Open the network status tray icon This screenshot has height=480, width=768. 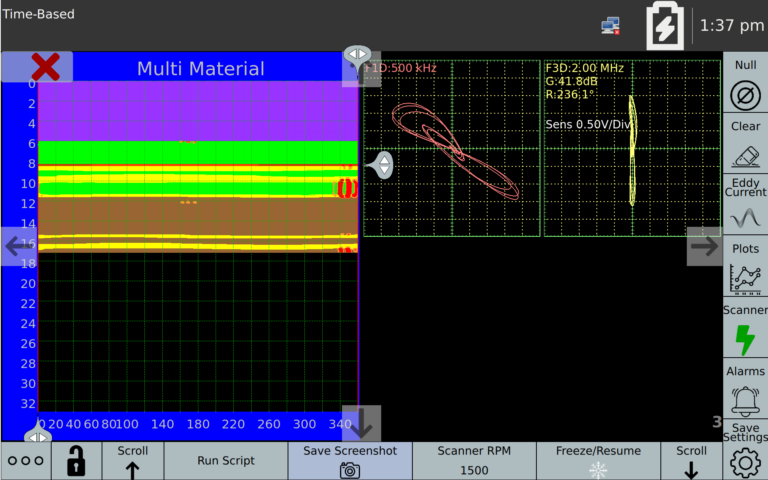pos(610,26)
